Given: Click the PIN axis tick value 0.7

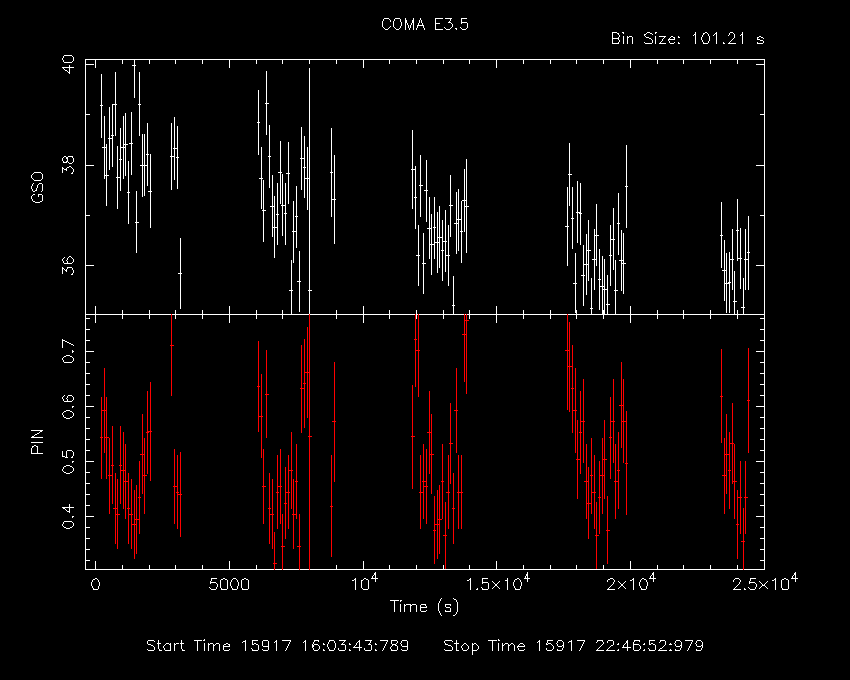Looking at the screenshot, I should click(69, 351).
